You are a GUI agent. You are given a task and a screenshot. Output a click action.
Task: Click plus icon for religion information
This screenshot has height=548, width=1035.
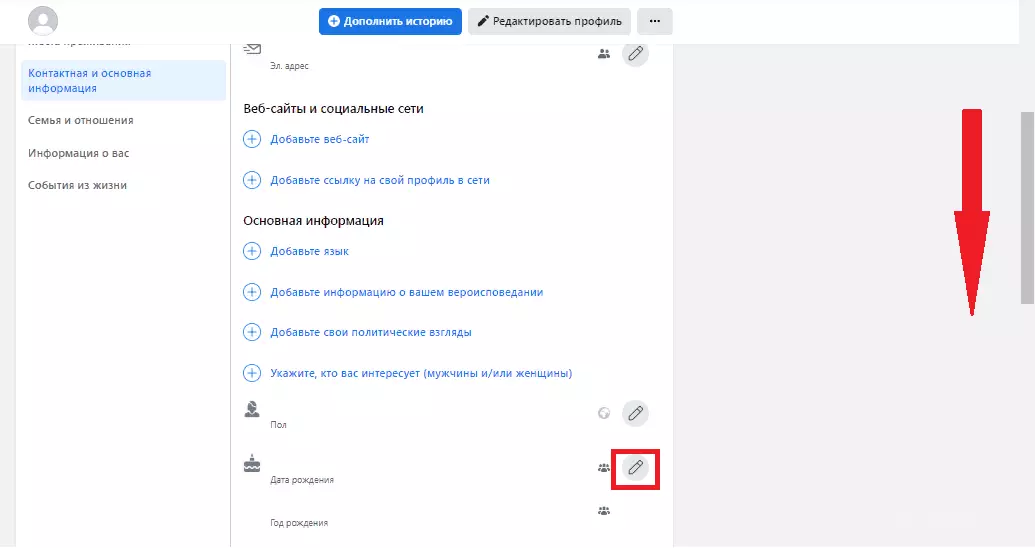(x=252, y=292)
